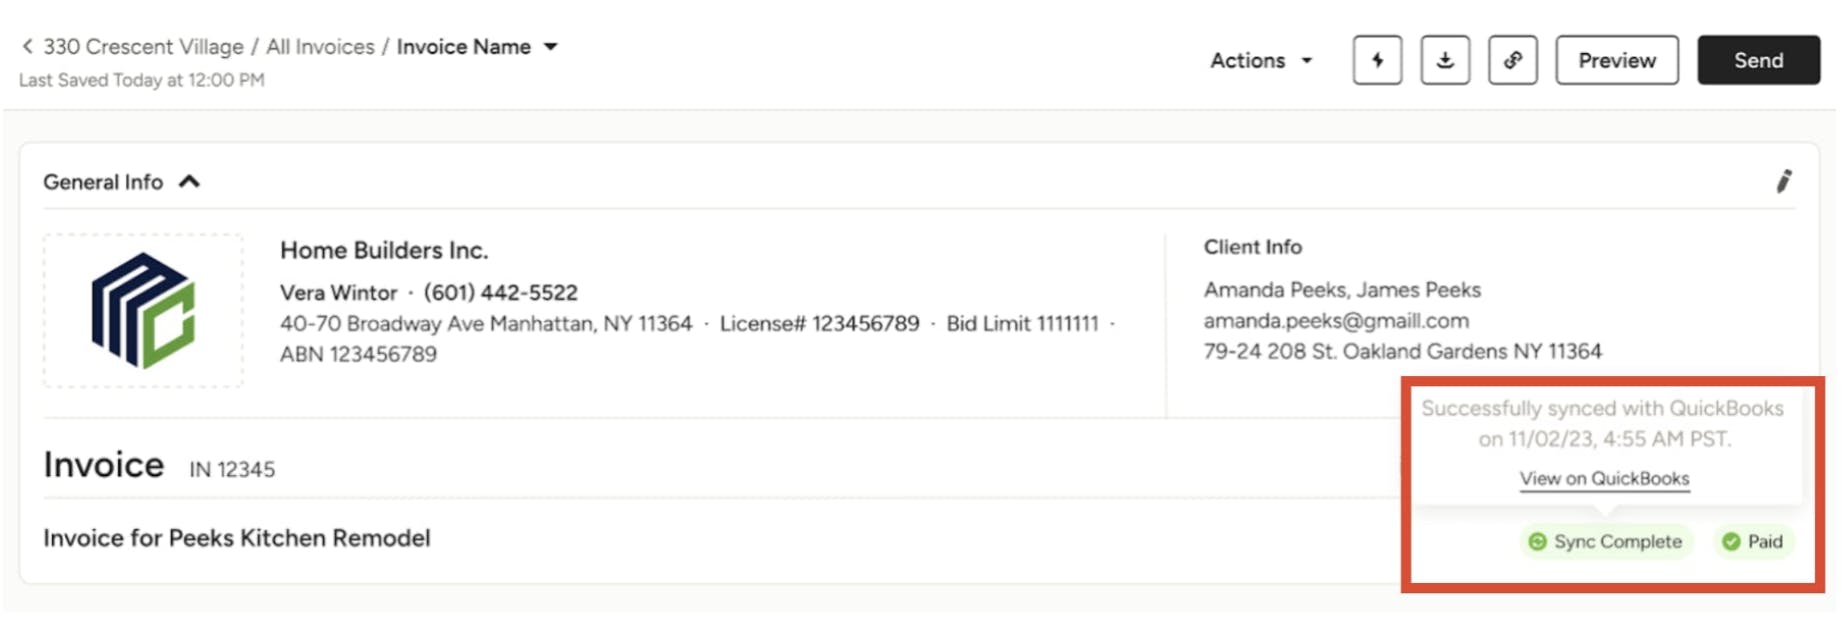Open View on QuickBooks link
The image size is (1846, 620).
(1604, 478)
